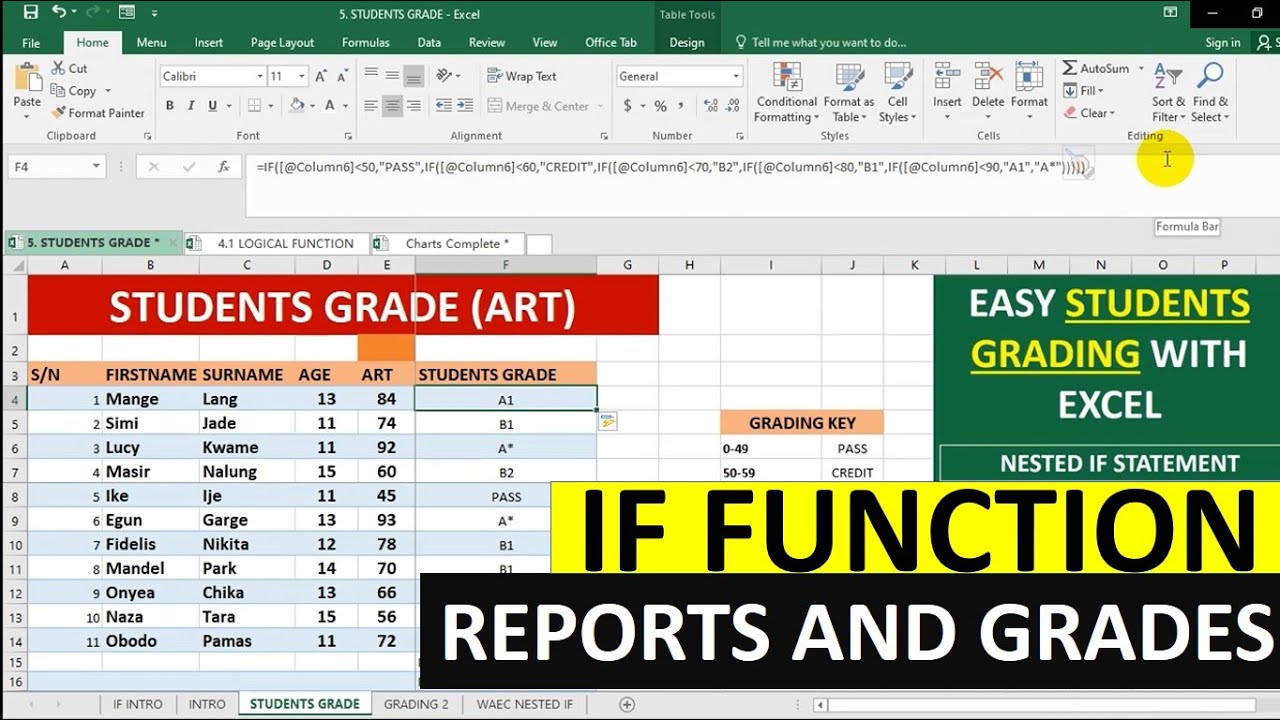The image size is (1280, 720).
Task: Open the Format as Table gallery
Action: (849, 92)
